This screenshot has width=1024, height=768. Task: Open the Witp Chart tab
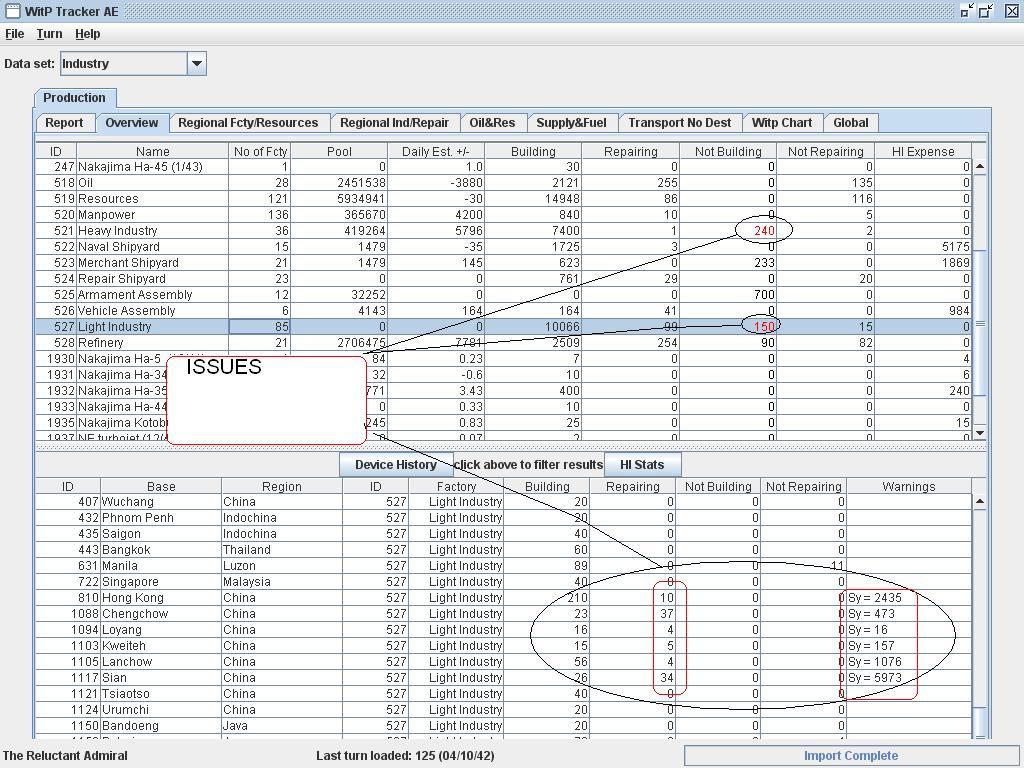[x=782, y=123]
